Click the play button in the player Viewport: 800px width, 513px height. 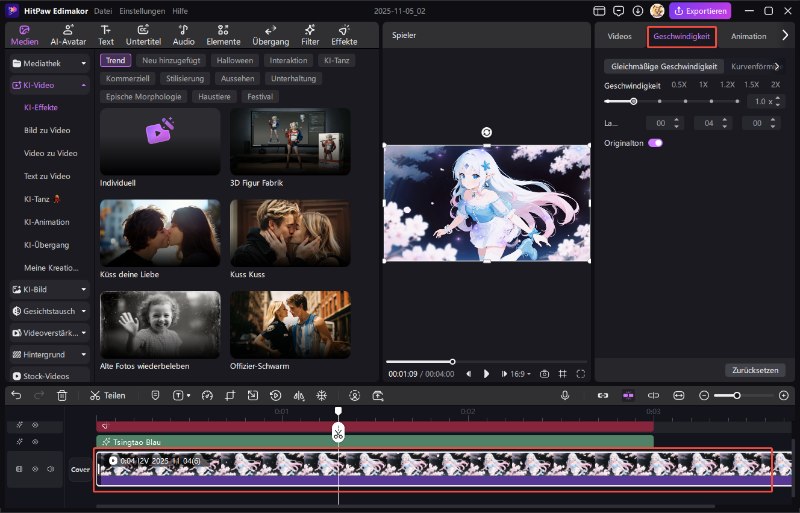click(486, 374)
